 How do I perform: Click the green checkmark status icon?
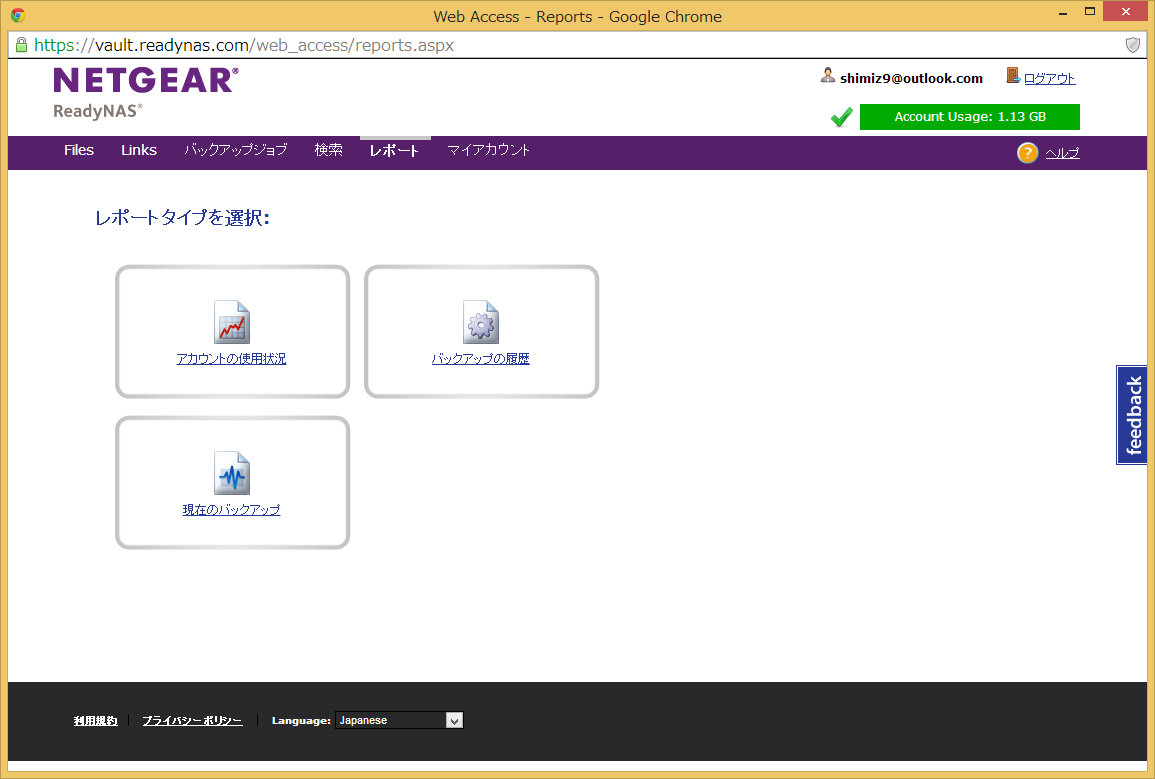click(x=842, y=118)
